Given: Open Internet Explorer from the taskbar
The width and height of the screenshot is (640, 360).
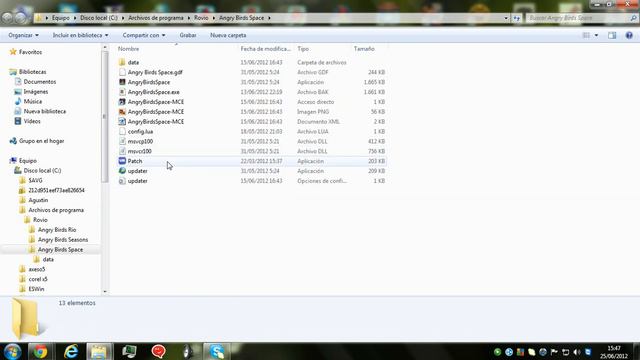Looking at the screenshot, I should (x=71, y=351).
